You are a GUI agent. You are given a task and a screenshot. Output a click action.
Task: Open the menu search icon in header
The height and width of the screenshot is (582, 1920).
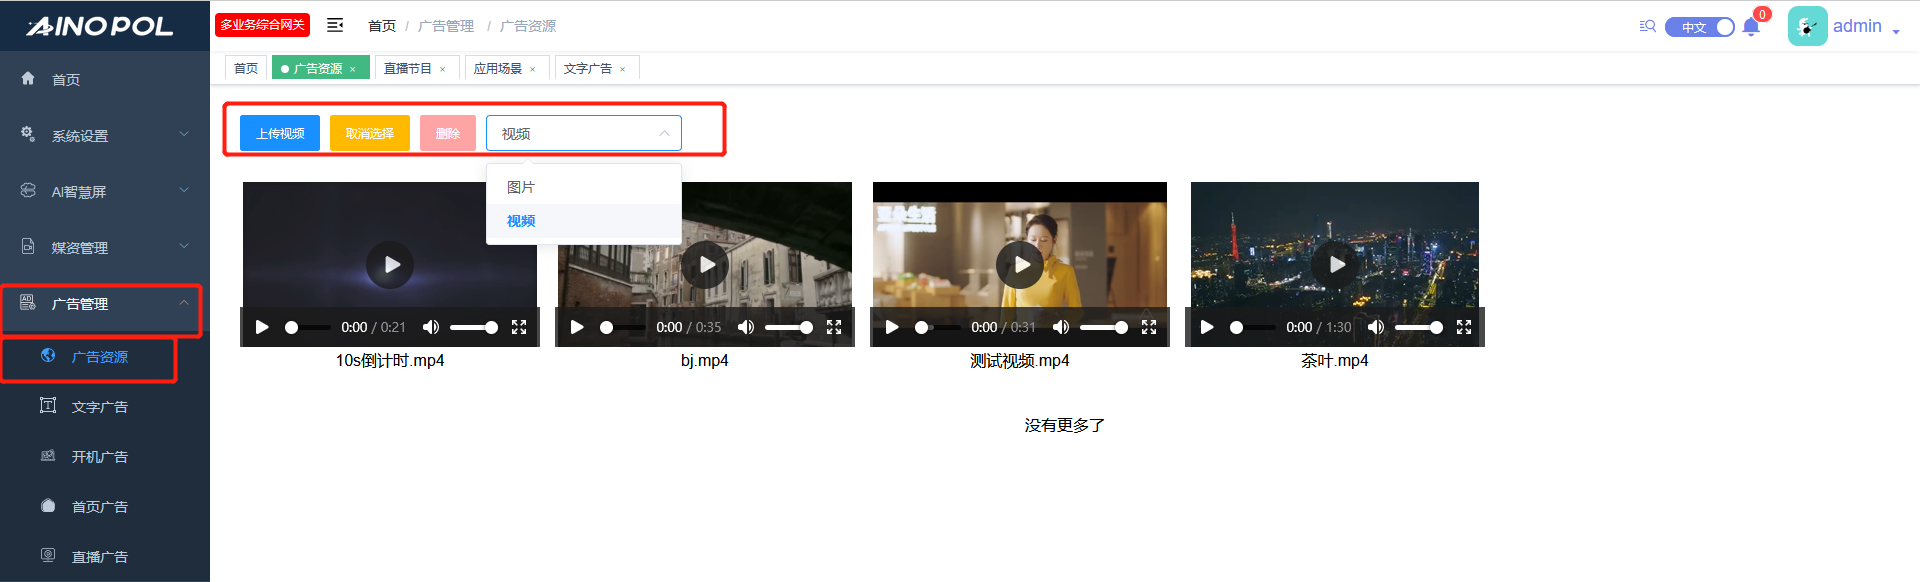1647,26
